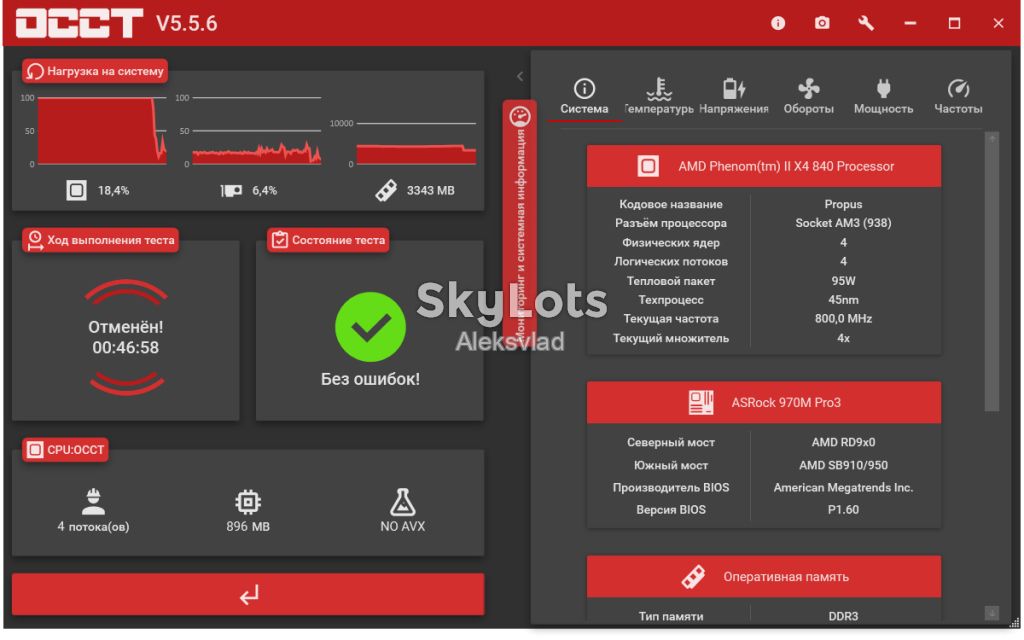The image size is (1024, 640).
Task: Click the red return arrow button
Action: tap(248, 594)
